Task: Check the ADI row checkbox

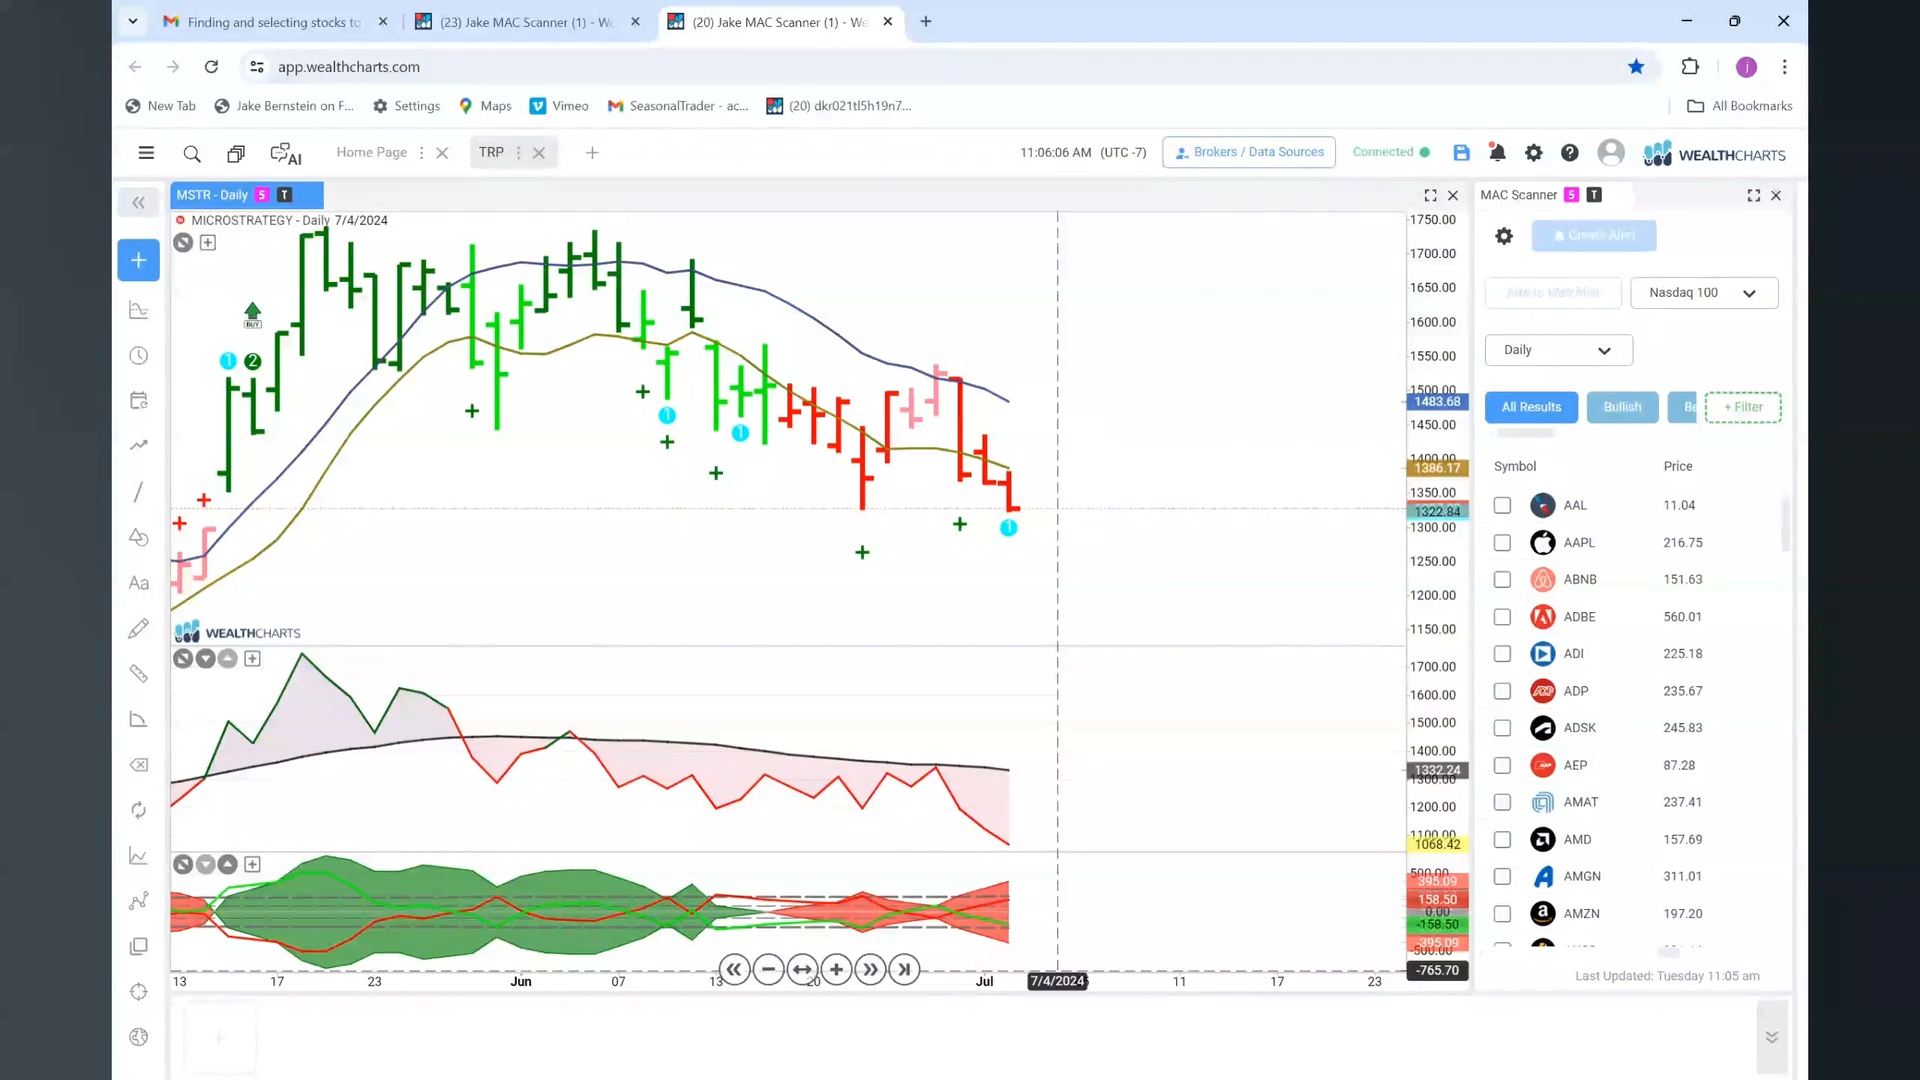Action: [x=1502, y=654]
